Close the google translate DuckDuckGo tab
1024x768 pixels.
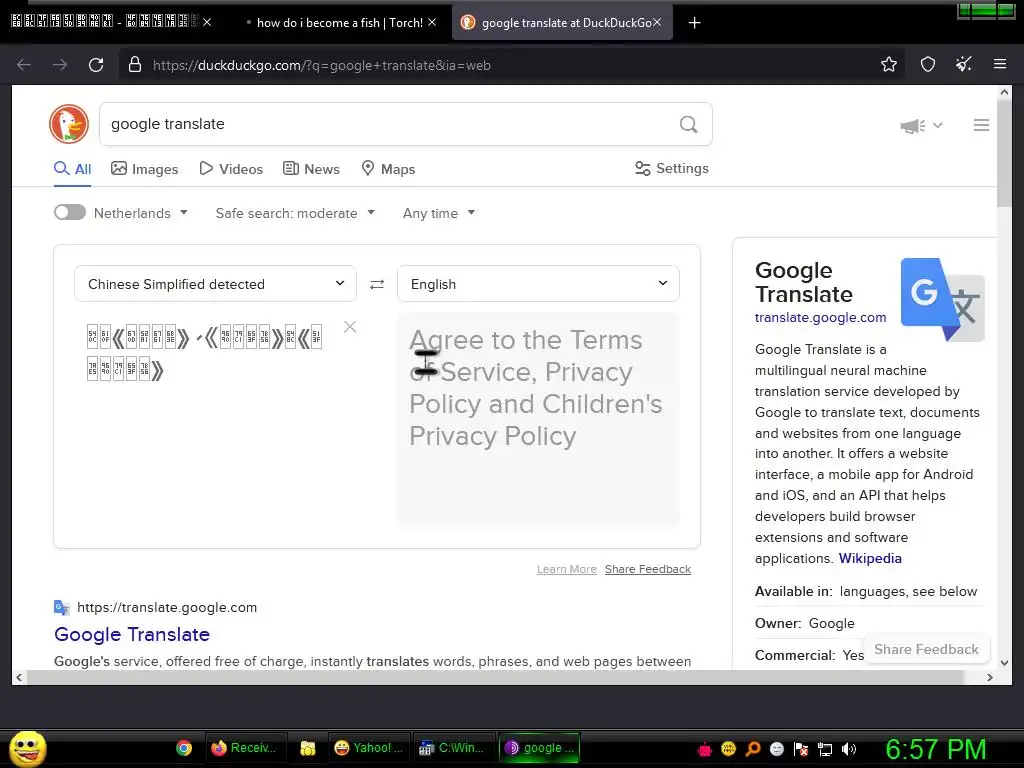(x=657, y=22)
